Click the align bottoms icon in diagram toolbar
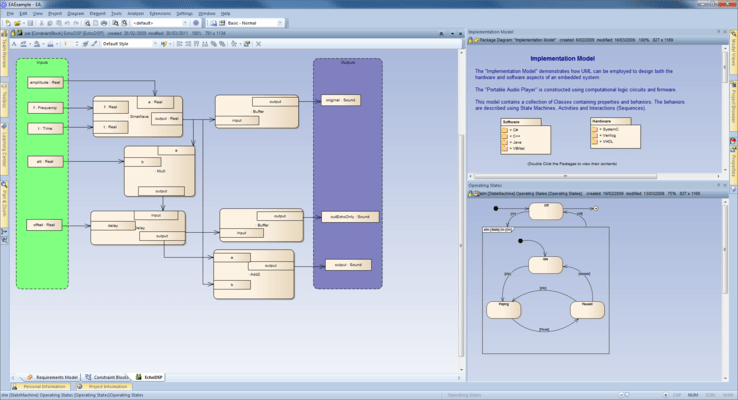This screenshot has height=400, width=738. pos(205,44)
